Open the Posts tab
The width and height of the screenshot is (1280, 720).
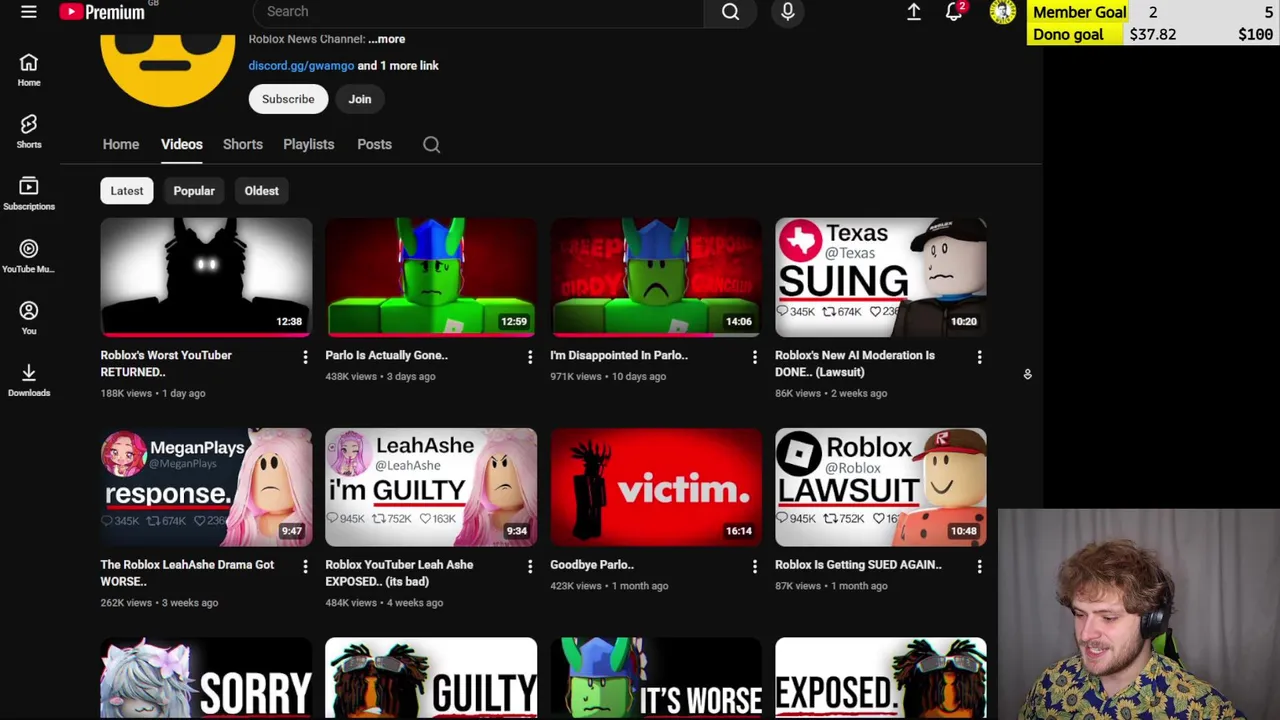point(374,144)
